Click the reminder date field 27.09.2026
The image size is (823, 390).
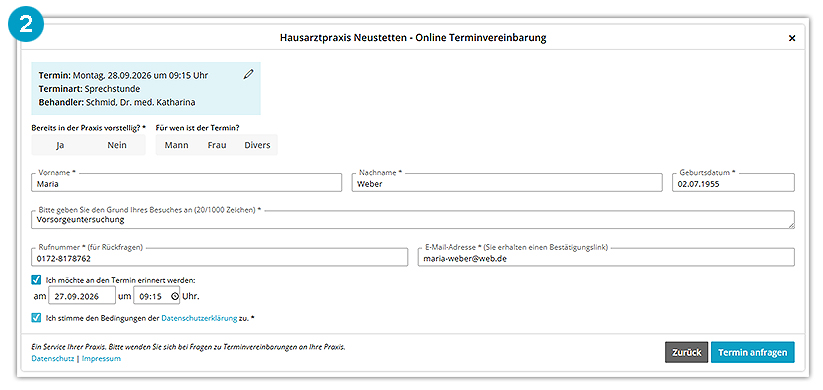click(x=82, y=296)
